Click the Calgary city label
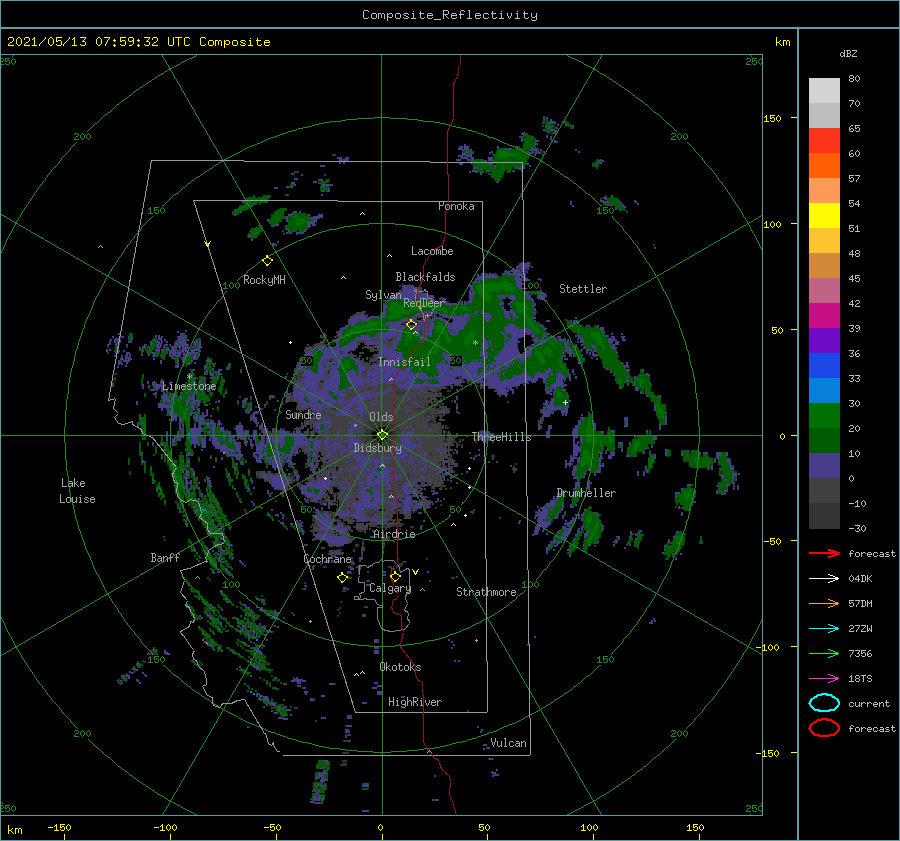900x841 pixels. (x=390, y=588)
